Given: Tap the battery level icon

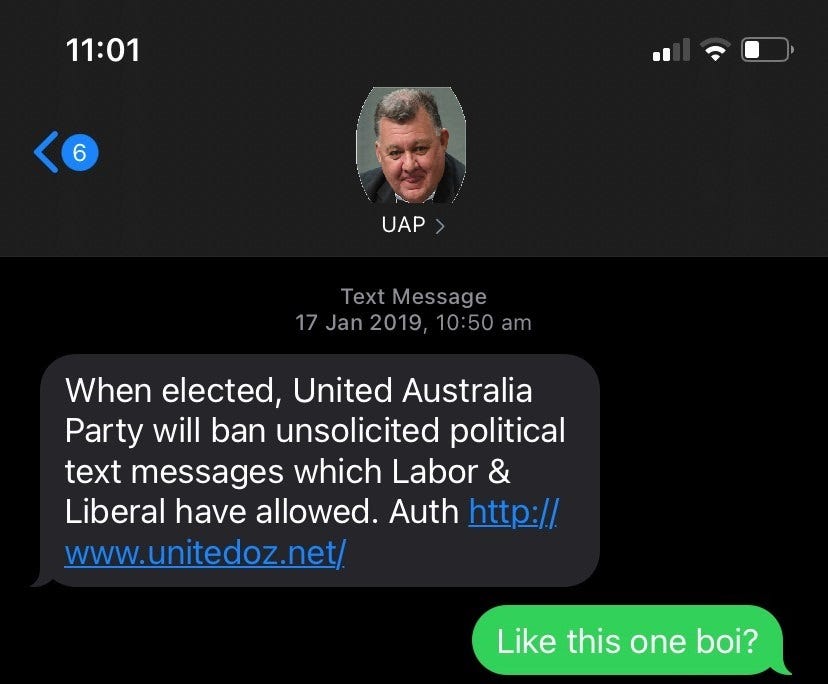Looking at the screenshot, I should coord(768,50).
